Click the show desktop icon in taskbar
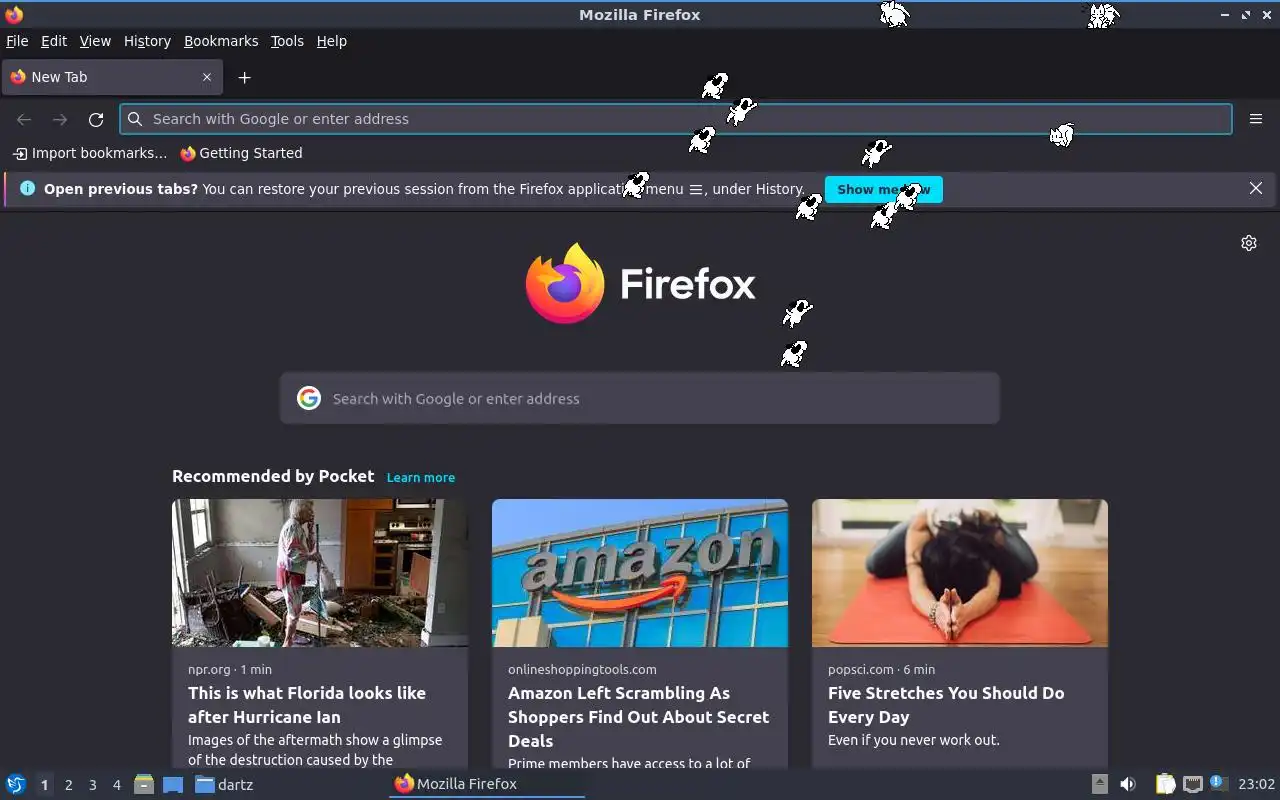This screenshot has height=800, width=1280. [x=173, y=785]
